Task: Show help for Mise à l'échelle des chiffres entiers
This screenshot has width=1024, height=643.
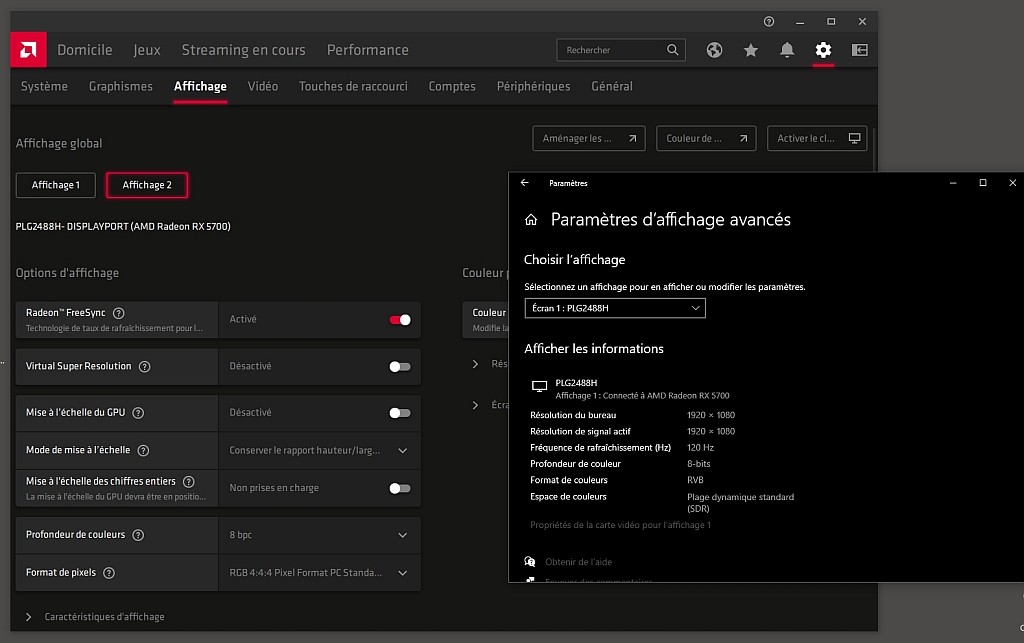Action: tap(189, 482)
